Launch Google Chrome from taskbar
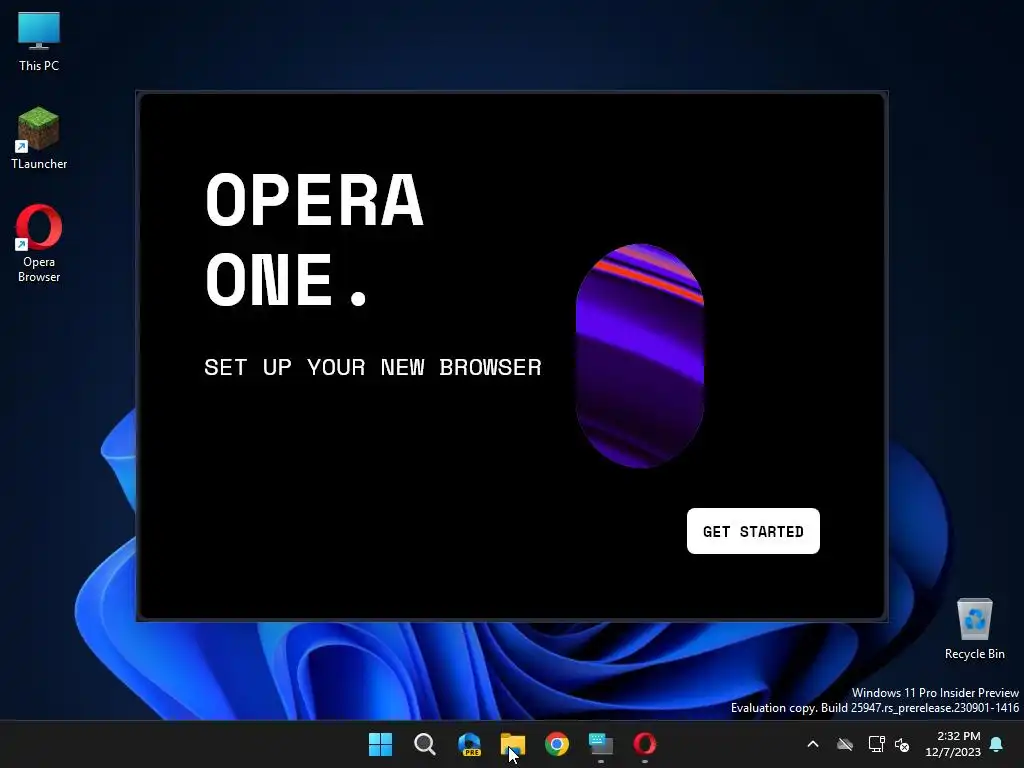 tap(557, 744)
